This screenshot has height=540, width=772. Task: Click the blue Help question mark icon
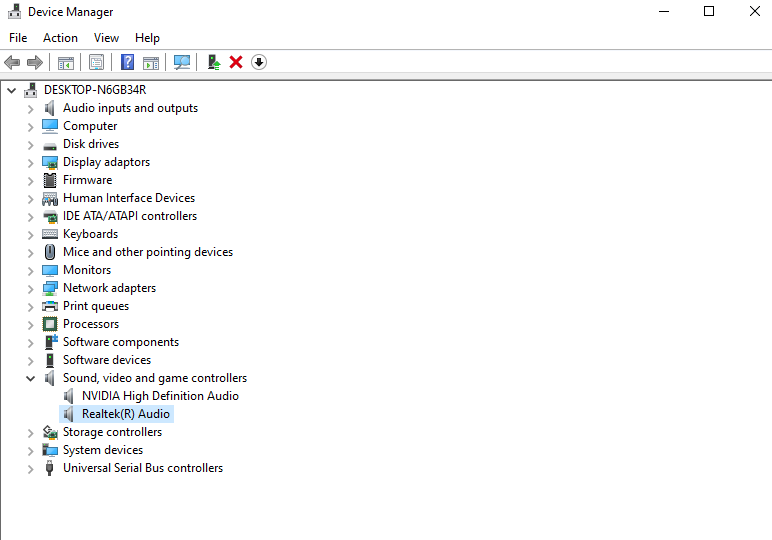point(128,62)
